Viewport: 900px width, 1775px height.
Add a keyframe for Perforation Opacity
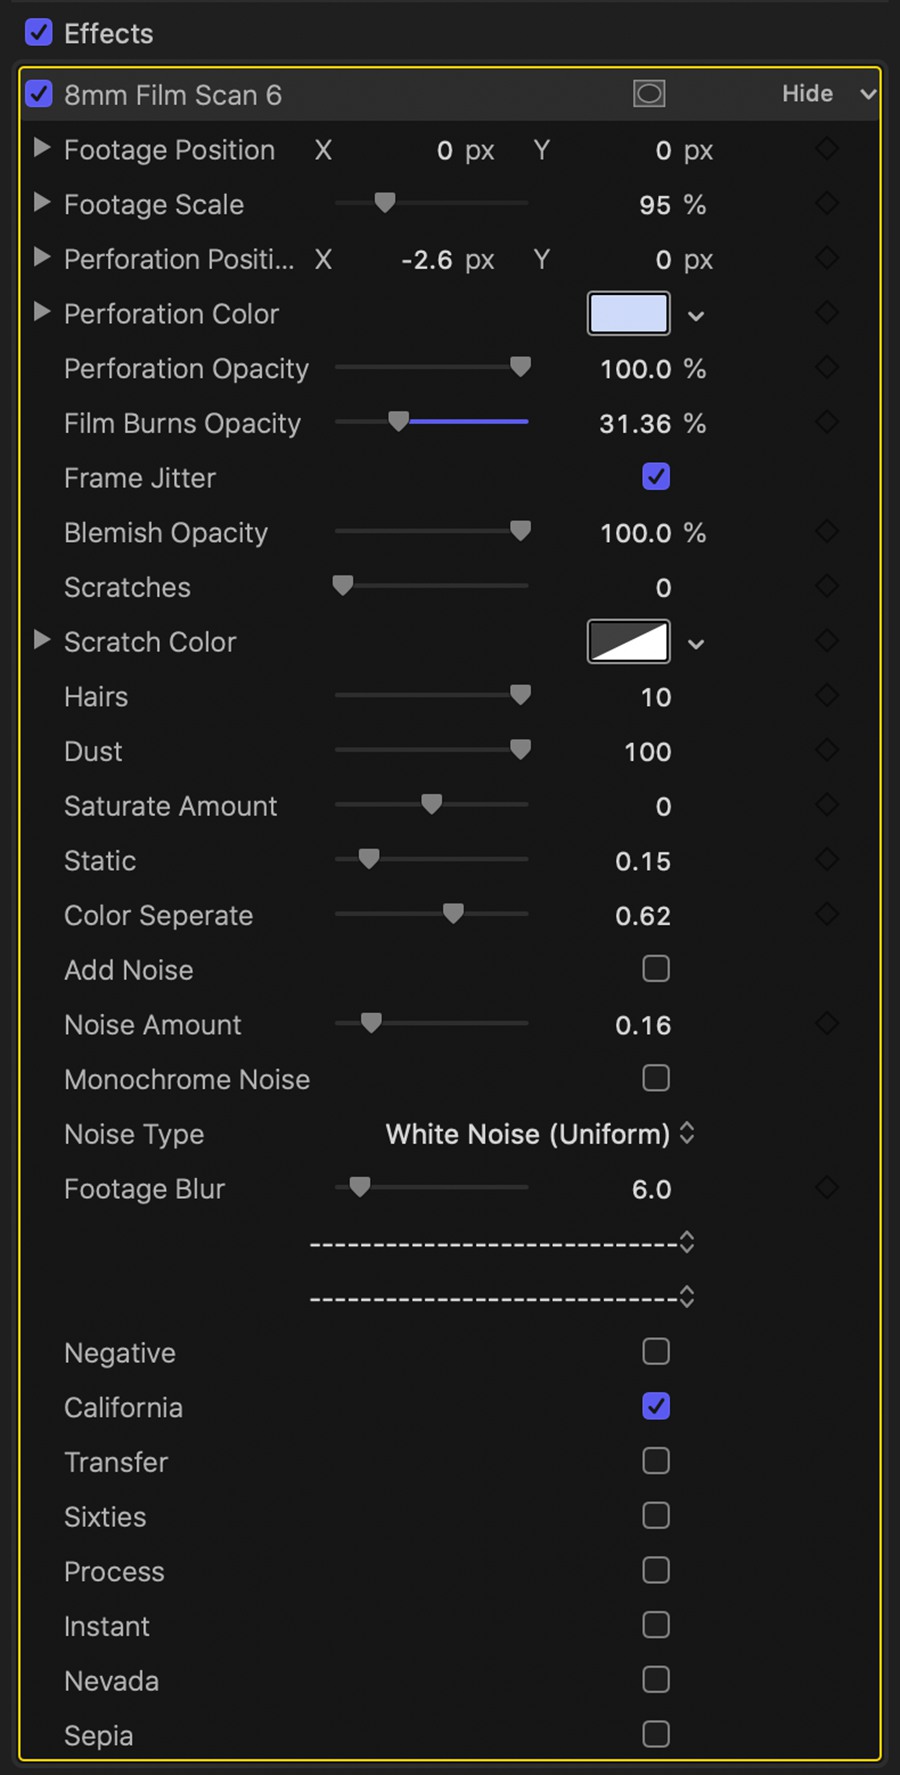[x=827, y=368]
